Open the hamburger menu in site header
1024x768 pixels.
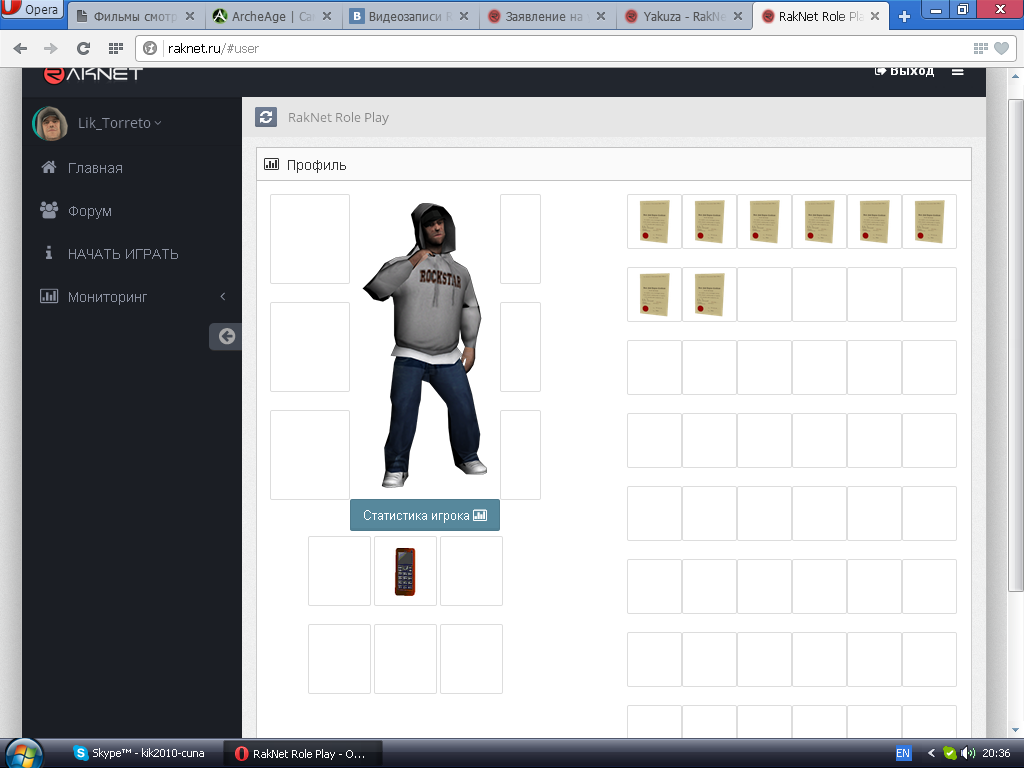(957, 71)
